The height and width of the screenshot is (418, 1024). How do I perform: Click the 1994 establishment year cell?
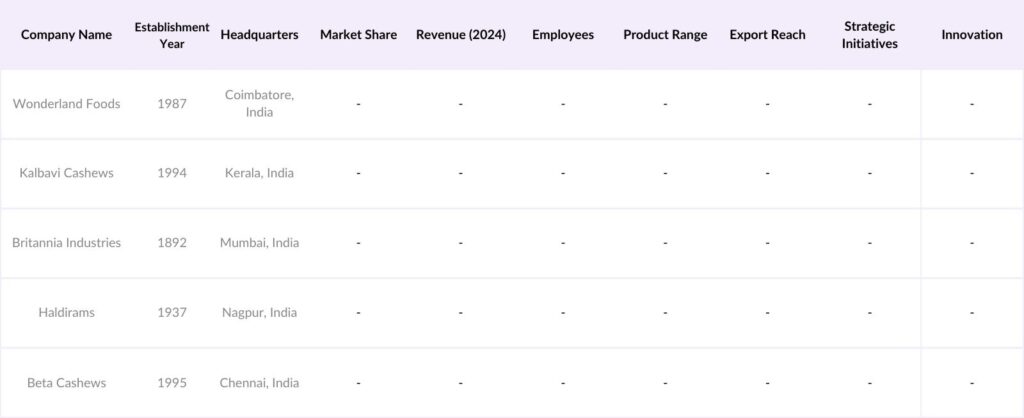pyautogui.click(x=172, y=173)
